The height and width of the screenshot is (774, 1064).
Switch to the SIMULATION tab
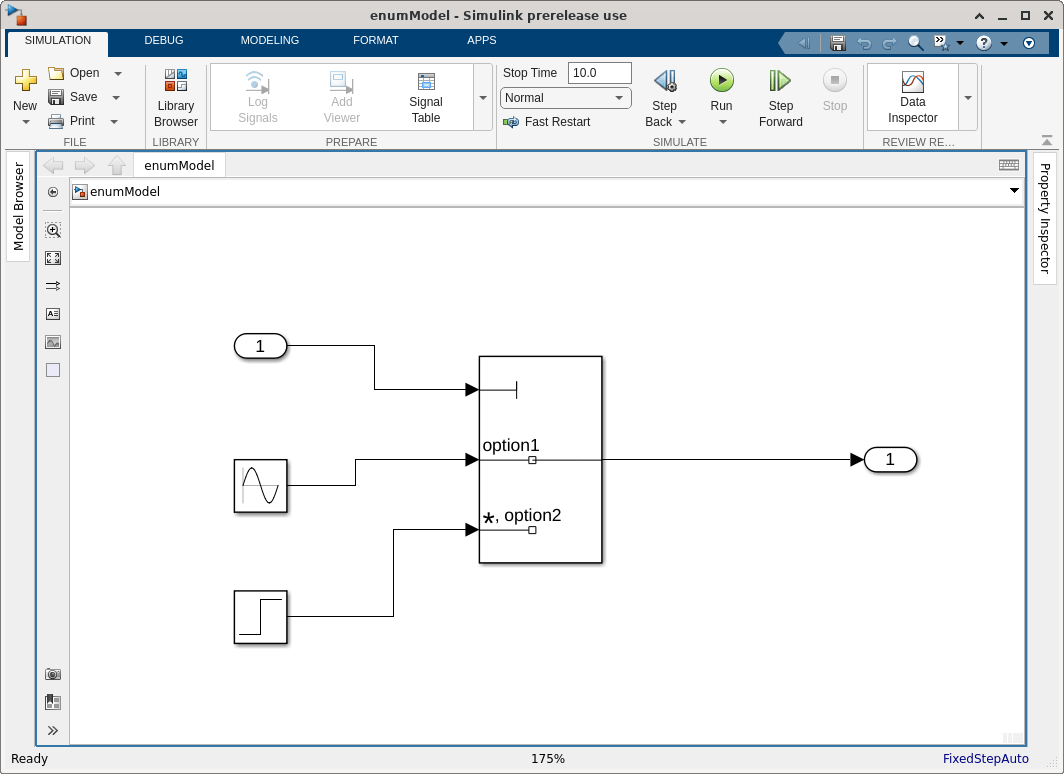coord(58,41)
